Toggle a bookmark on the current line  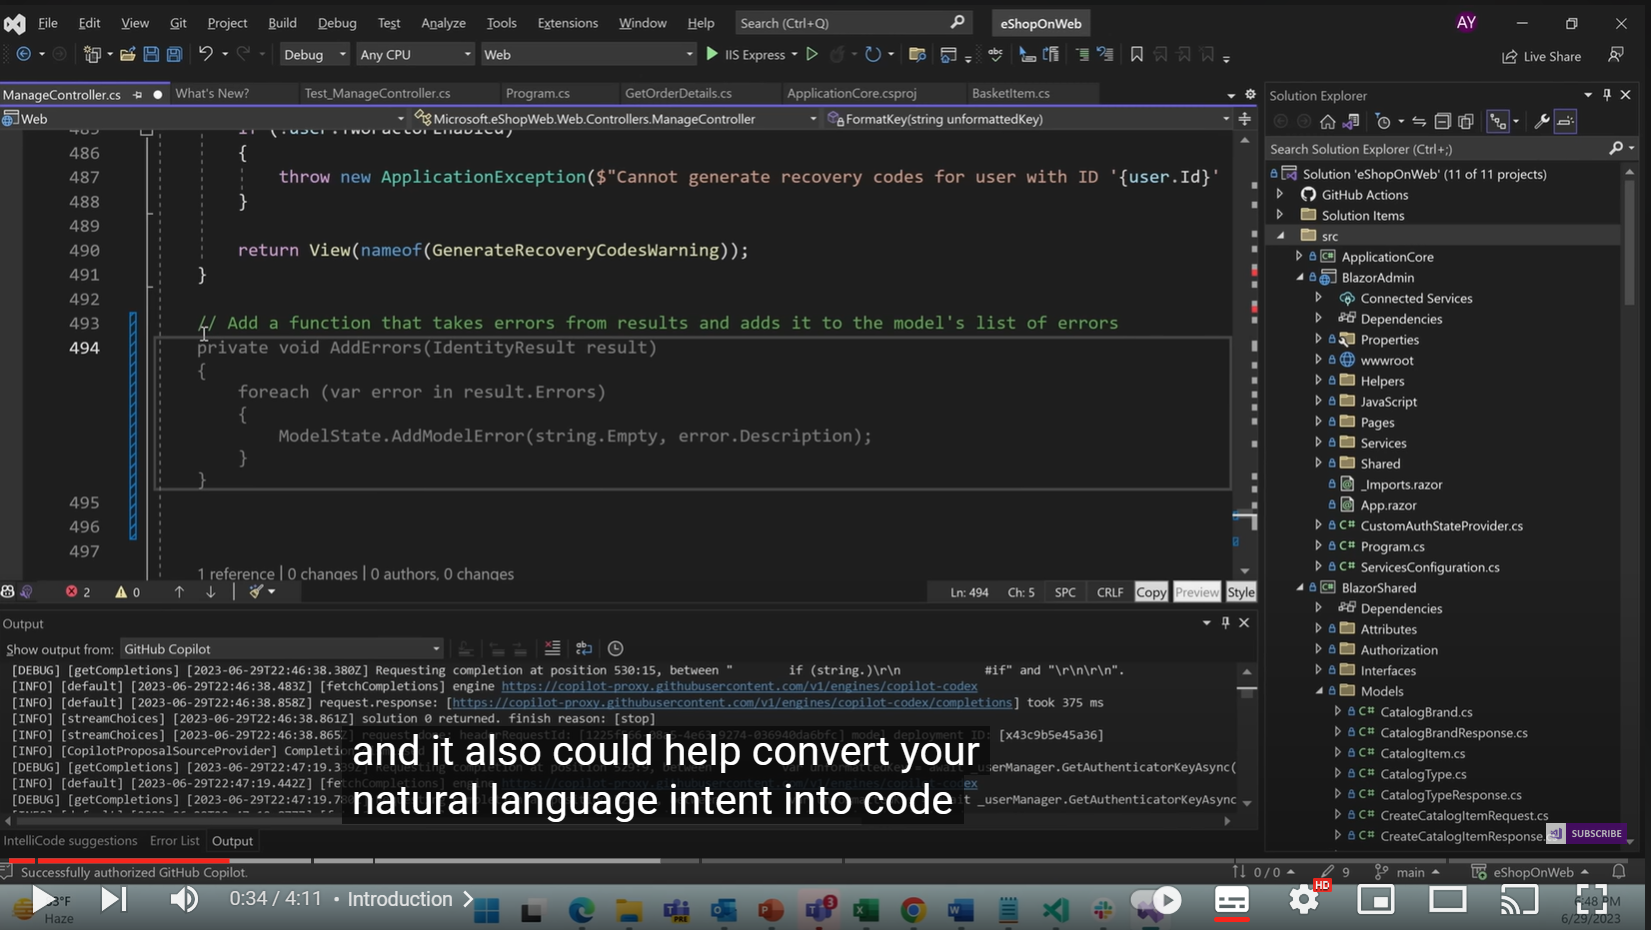pyautogui.click(x=1136, y=55)
